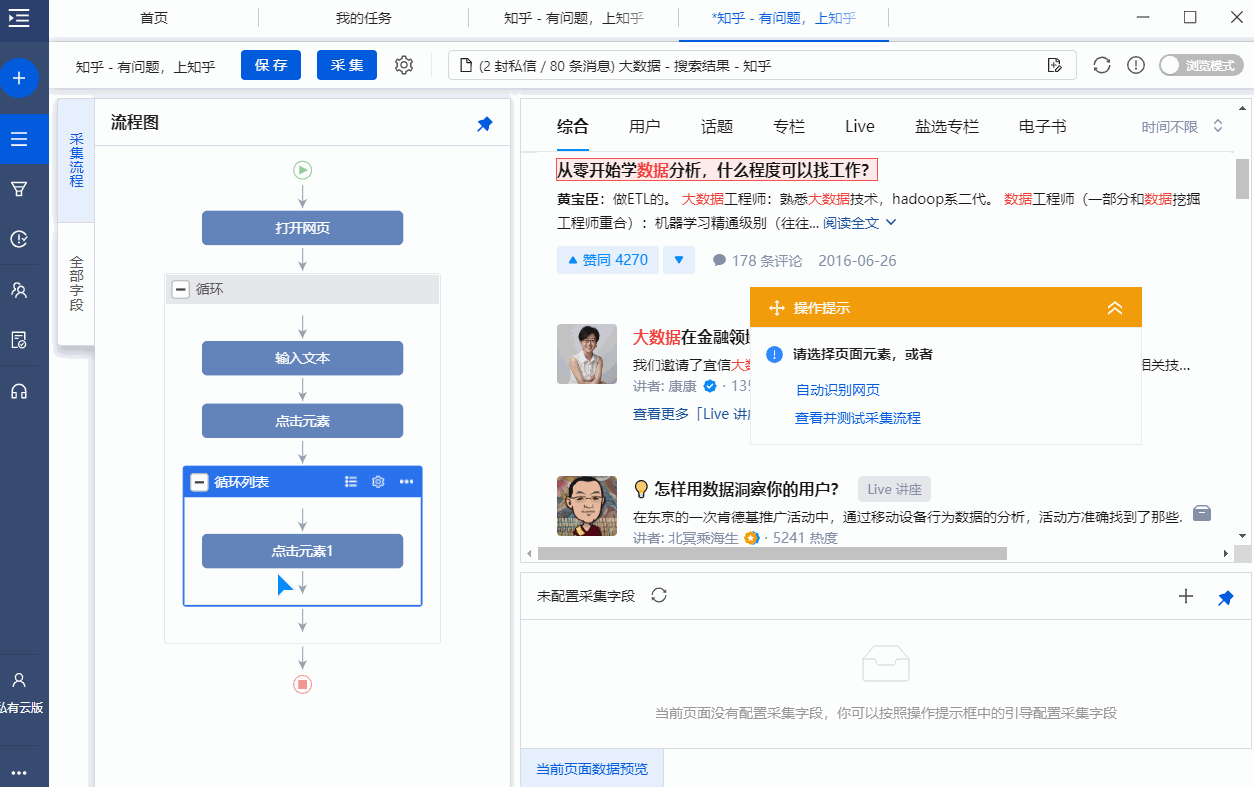Viewport: 1254px width, 787px height.
Task: Toggle 浏览模式 switch
Action: click(x=1201, y=65)
